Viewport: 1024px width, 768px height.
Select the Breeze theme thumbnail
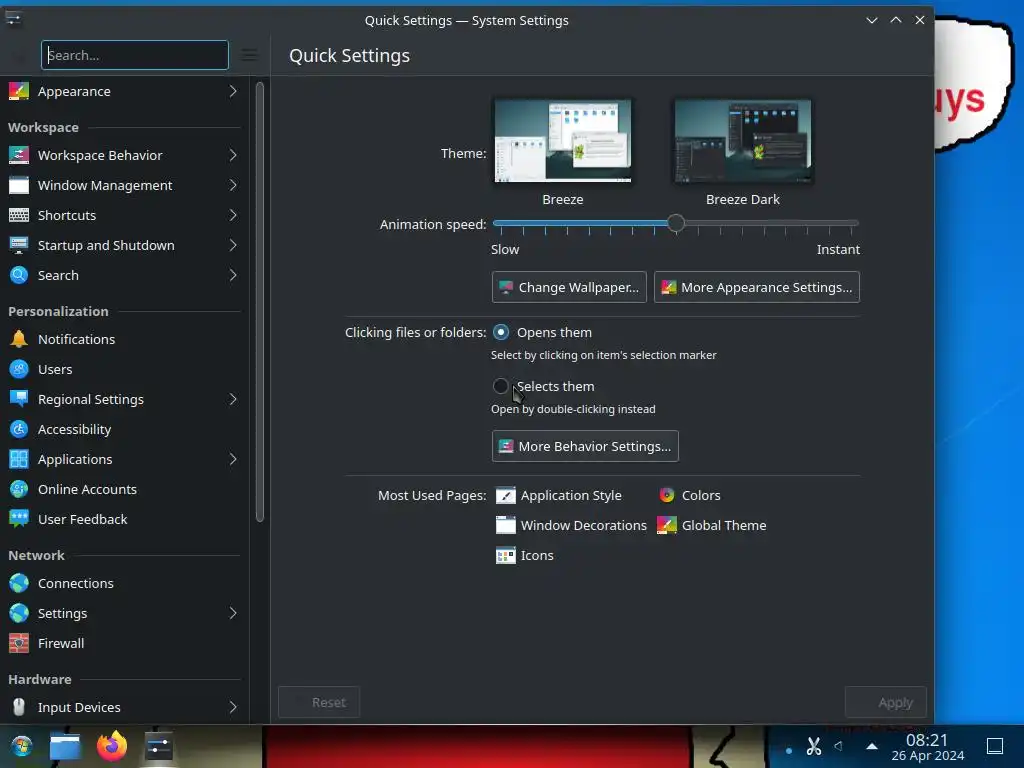[x=563, y=141]
